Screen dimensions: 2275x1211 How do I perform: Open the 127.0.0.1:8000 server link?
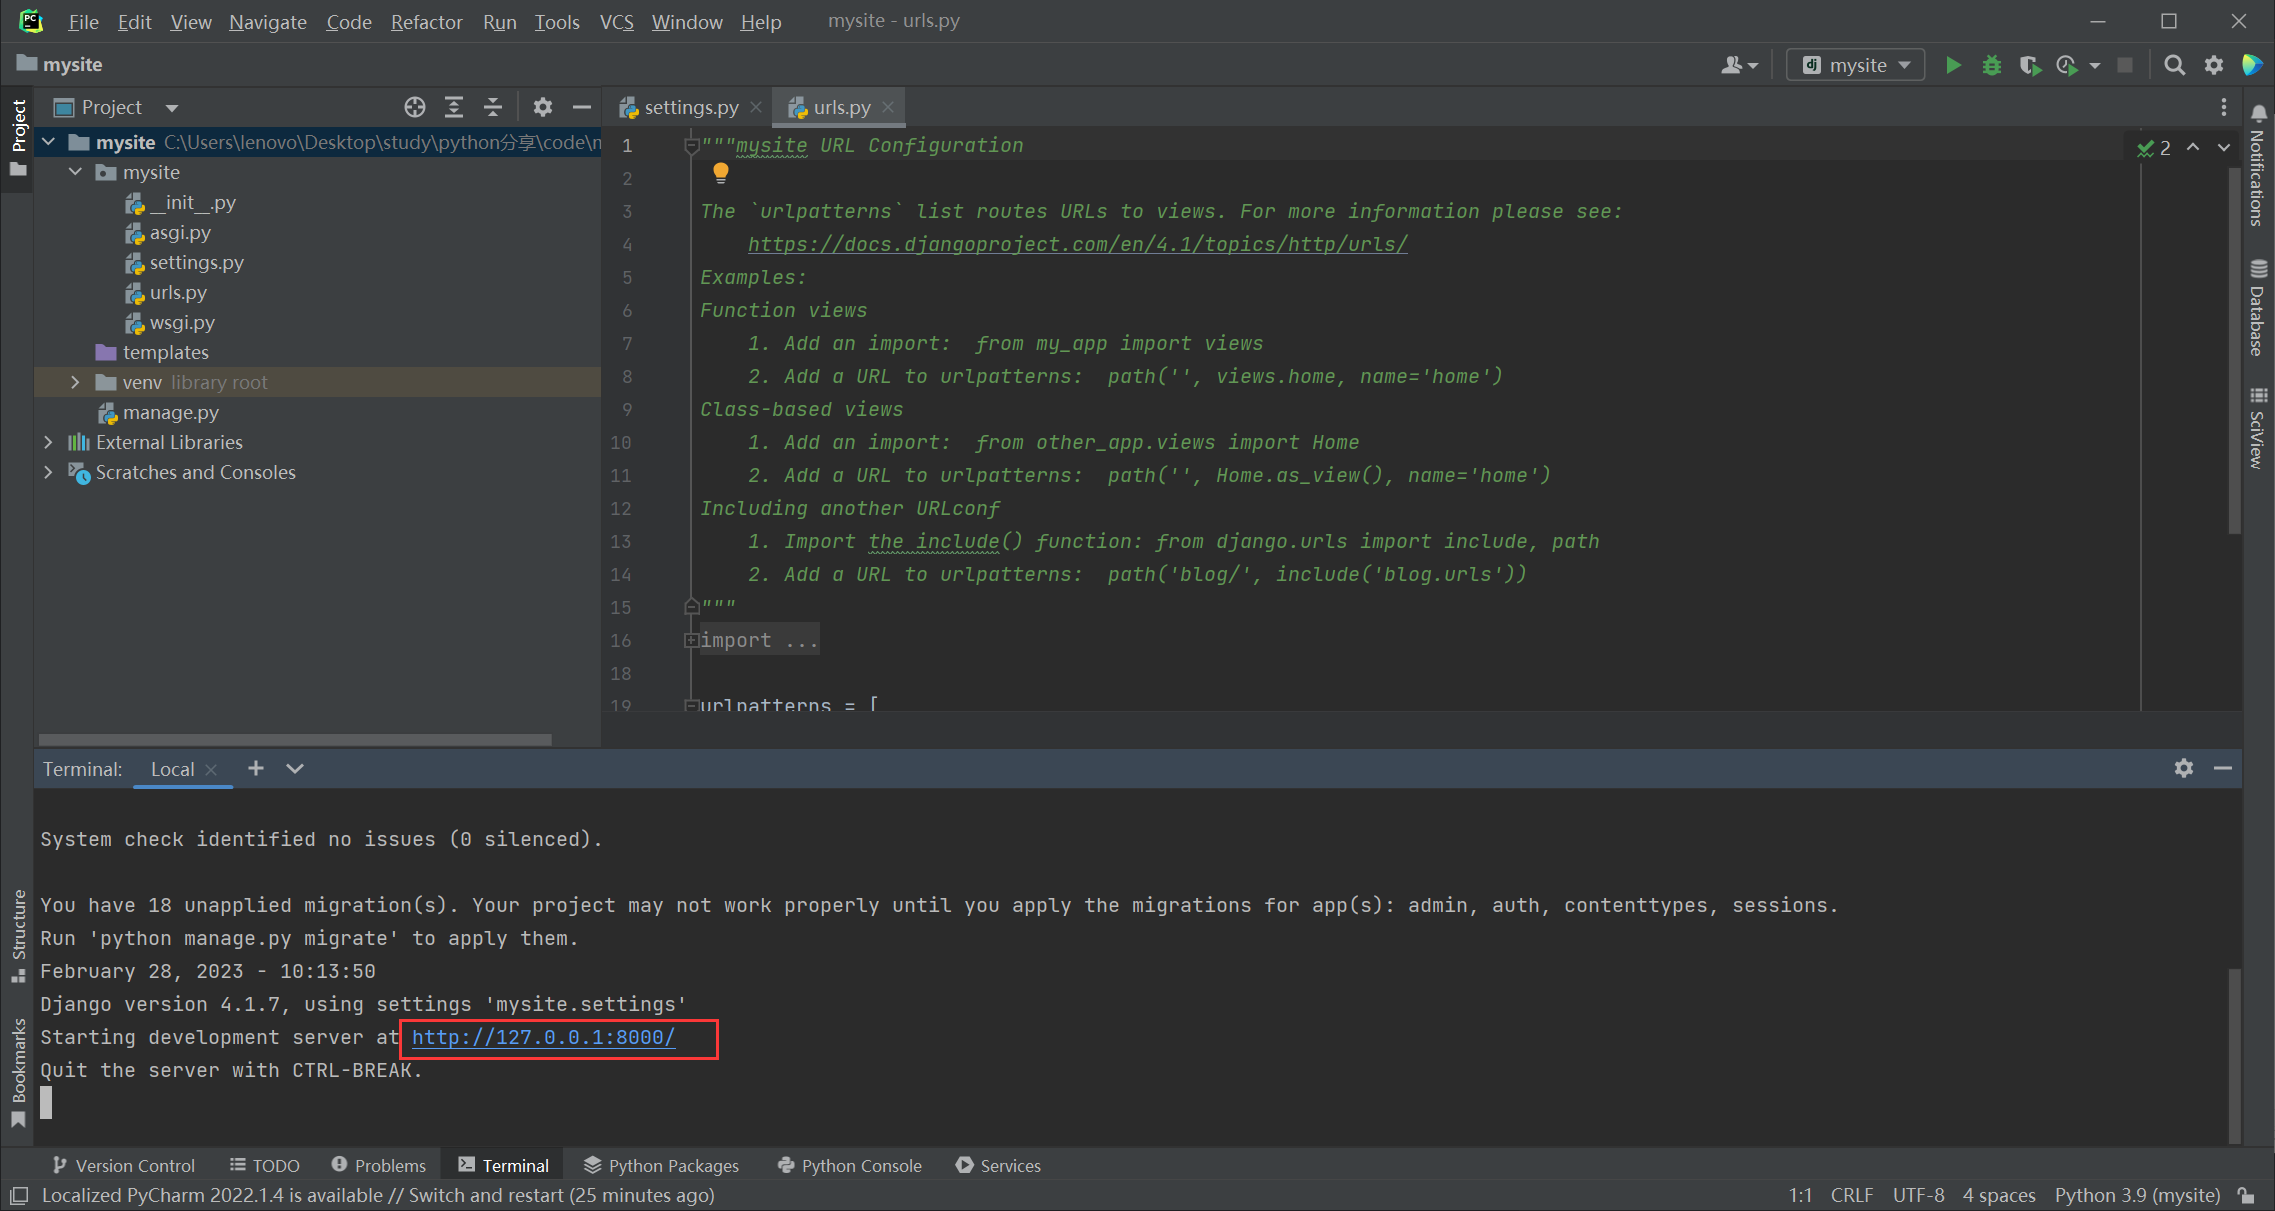pyautogui.click(x=543, y=1037)
